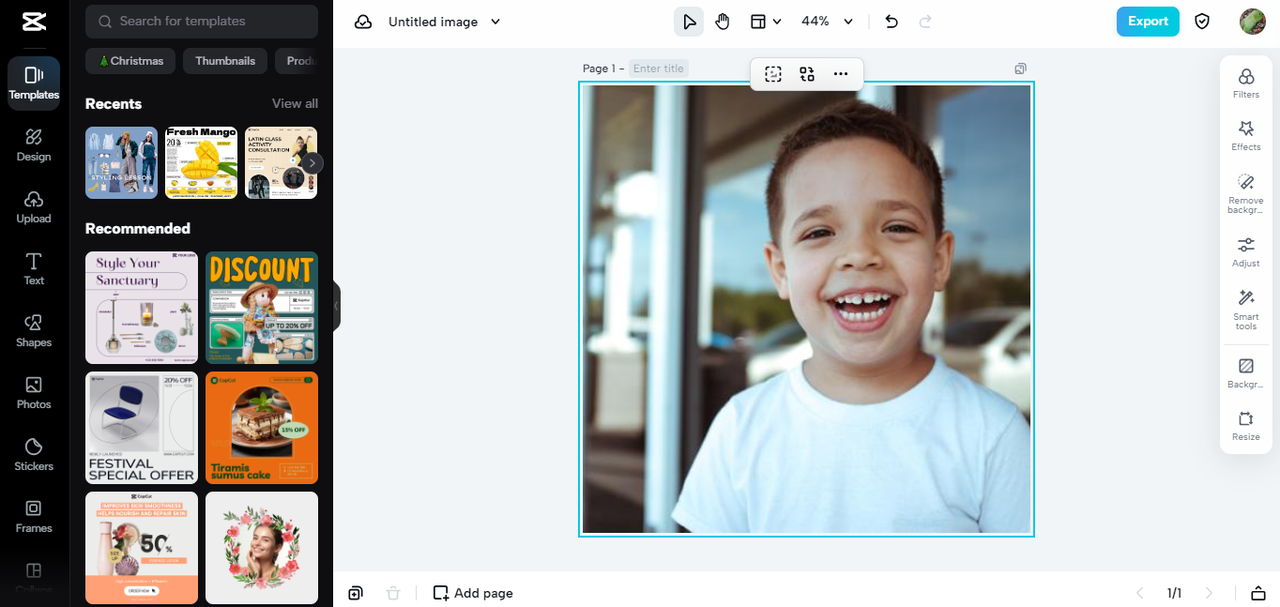
Task: Open the Styling Lesson recent template
Action: [122, 163]
